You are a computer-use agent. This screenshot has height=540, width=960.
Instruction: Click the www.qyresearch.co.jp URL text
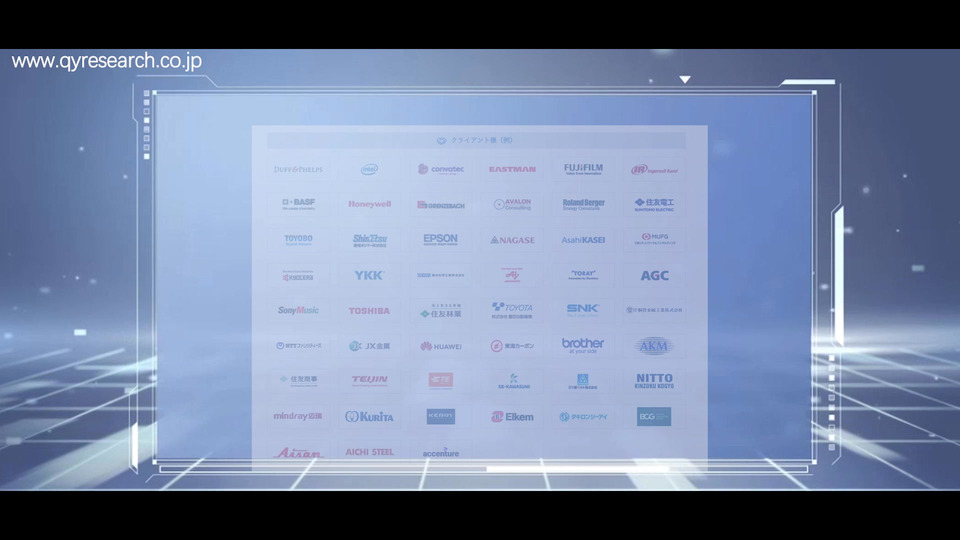tap(107, 61)
